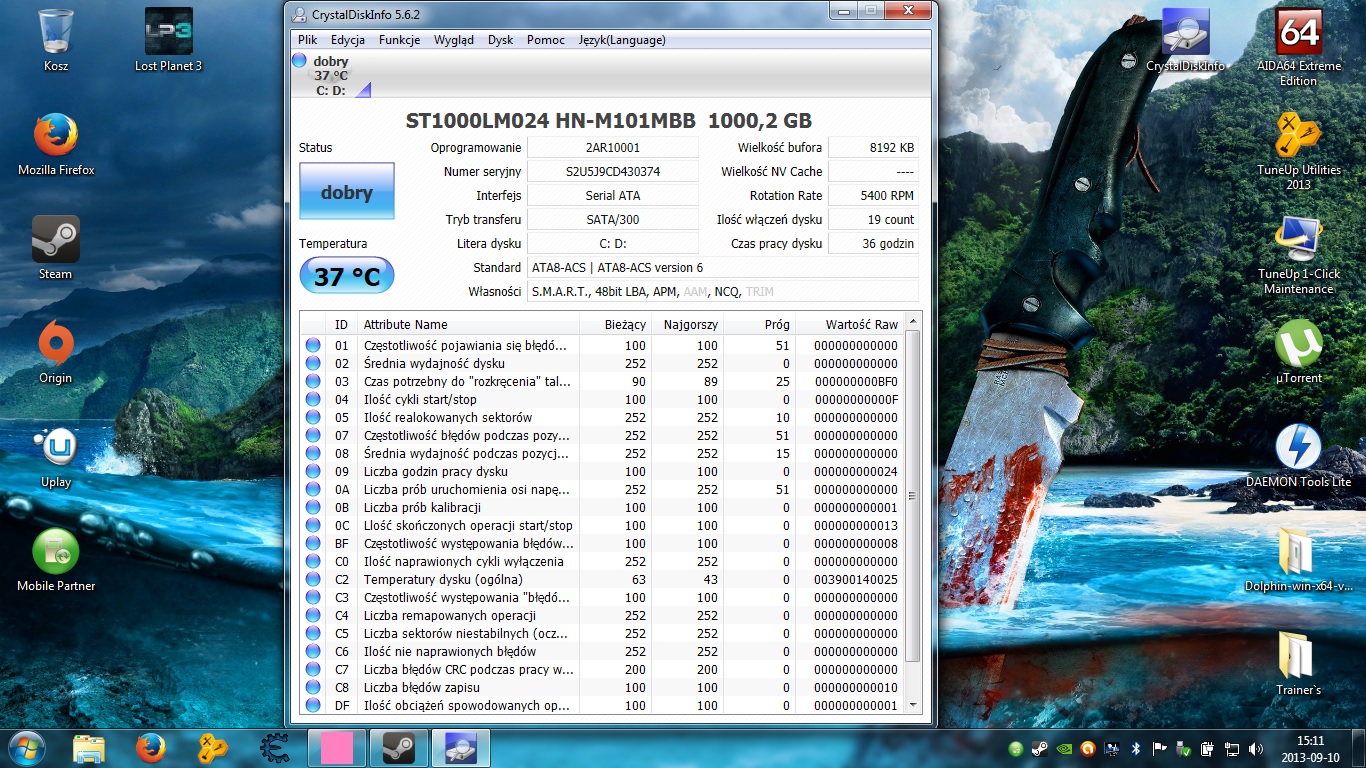Launch the Mobile Partner desktop shortcut
This screenshot has height=768, width=1366.
click(x=56, y=560)
